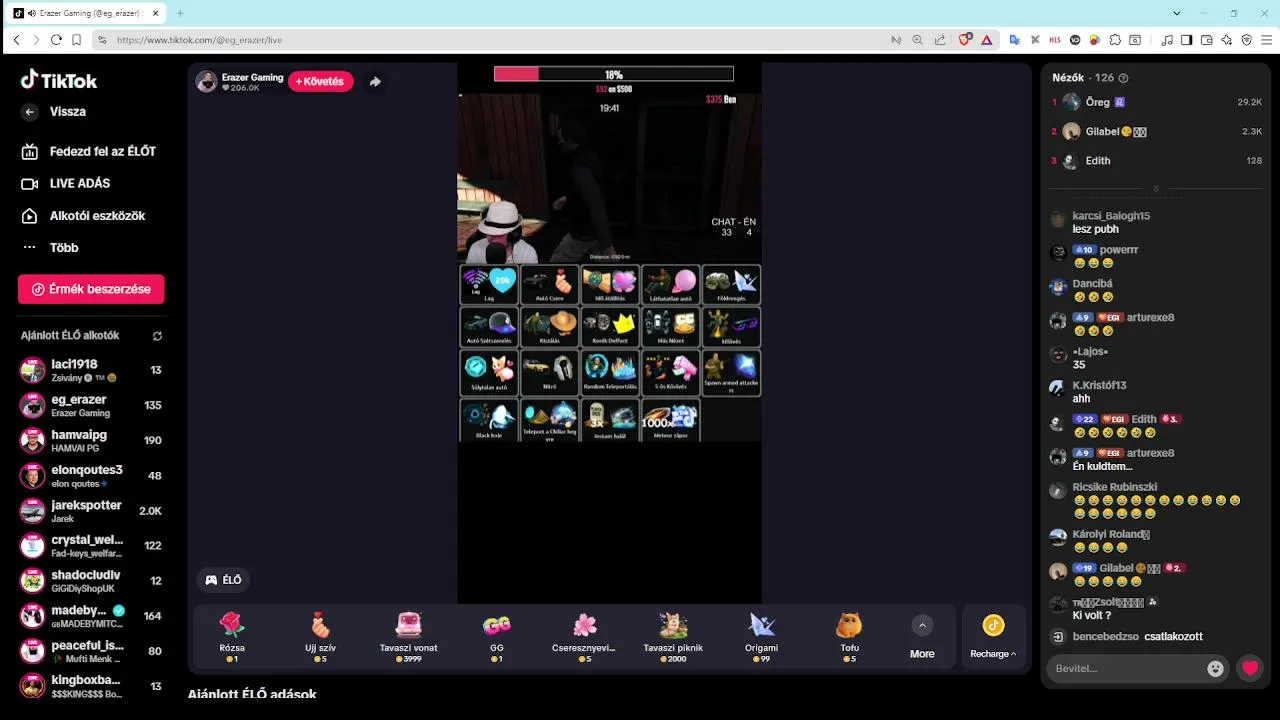
Task: Share the live stream
Action: (375, 82)
